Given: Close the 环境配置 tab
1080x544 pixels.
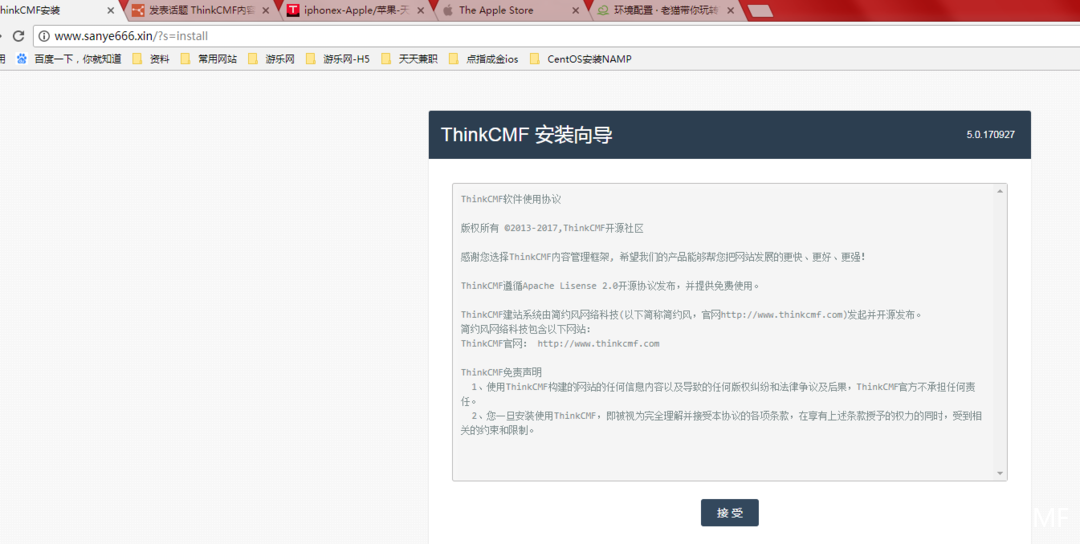Looking at the screenshot, I should (731, 10).
